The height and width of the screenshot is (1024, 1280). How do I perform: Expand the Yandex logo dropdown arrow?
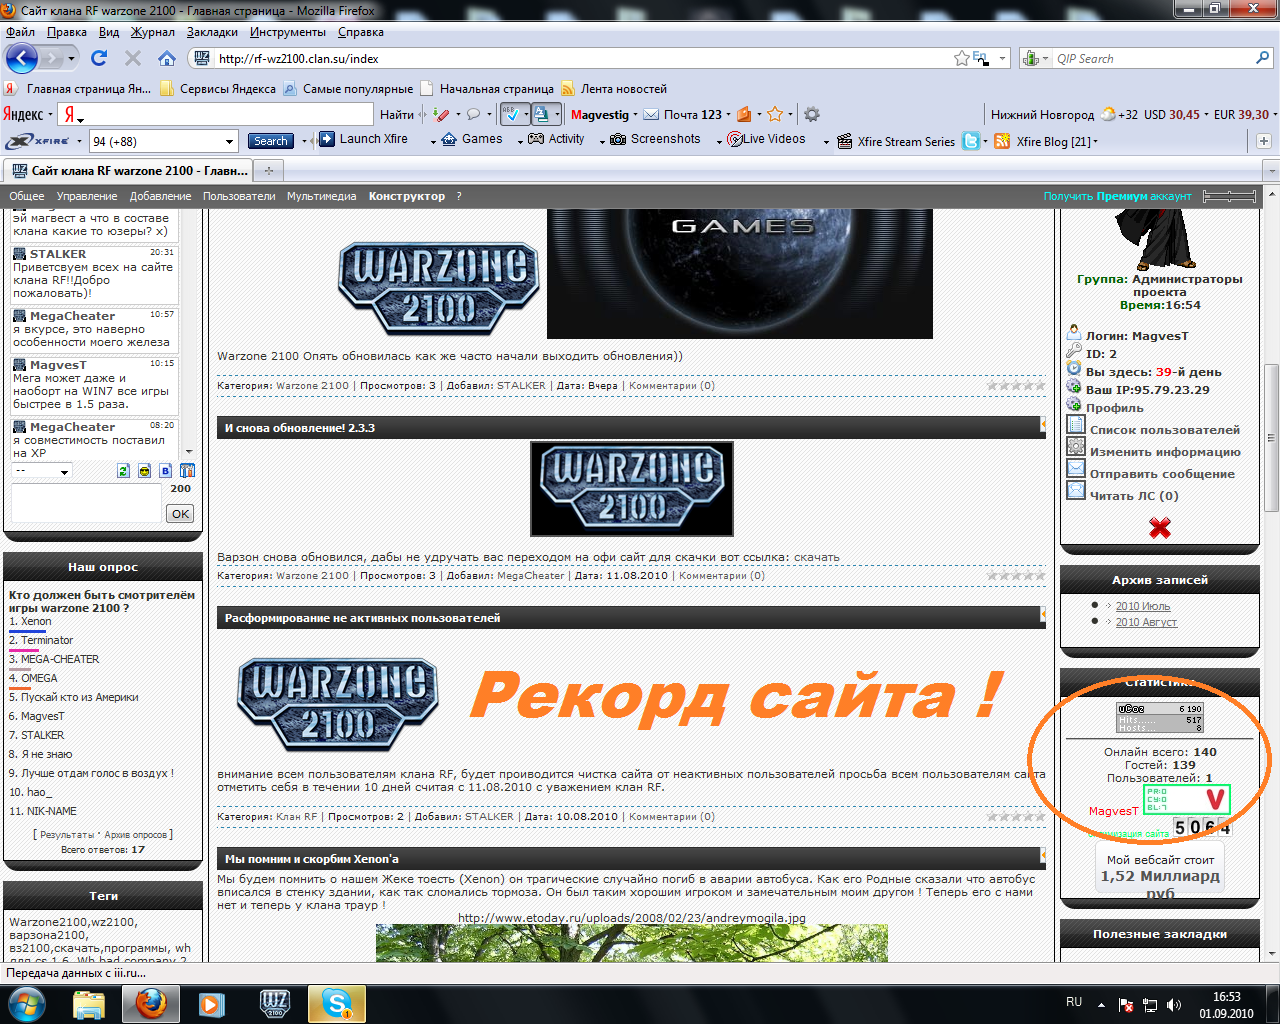coord(49,114)
